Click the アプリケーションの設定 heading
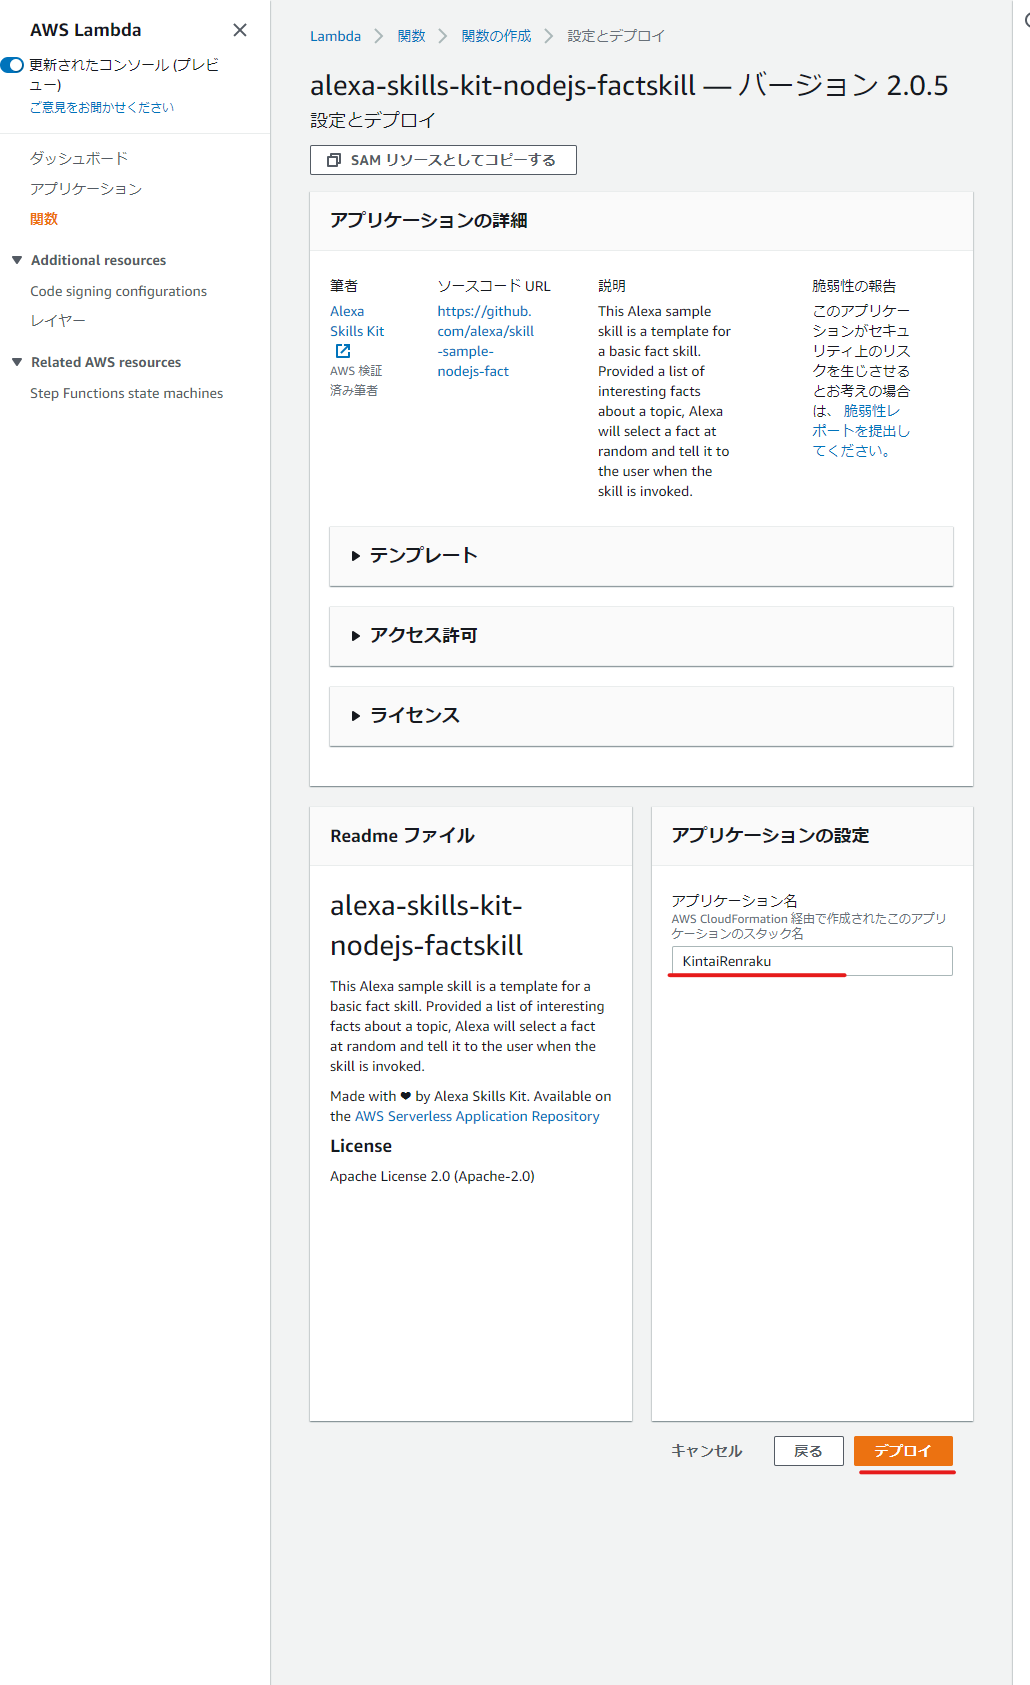This screenshot has height=1685, width=1030. point(770,836)
